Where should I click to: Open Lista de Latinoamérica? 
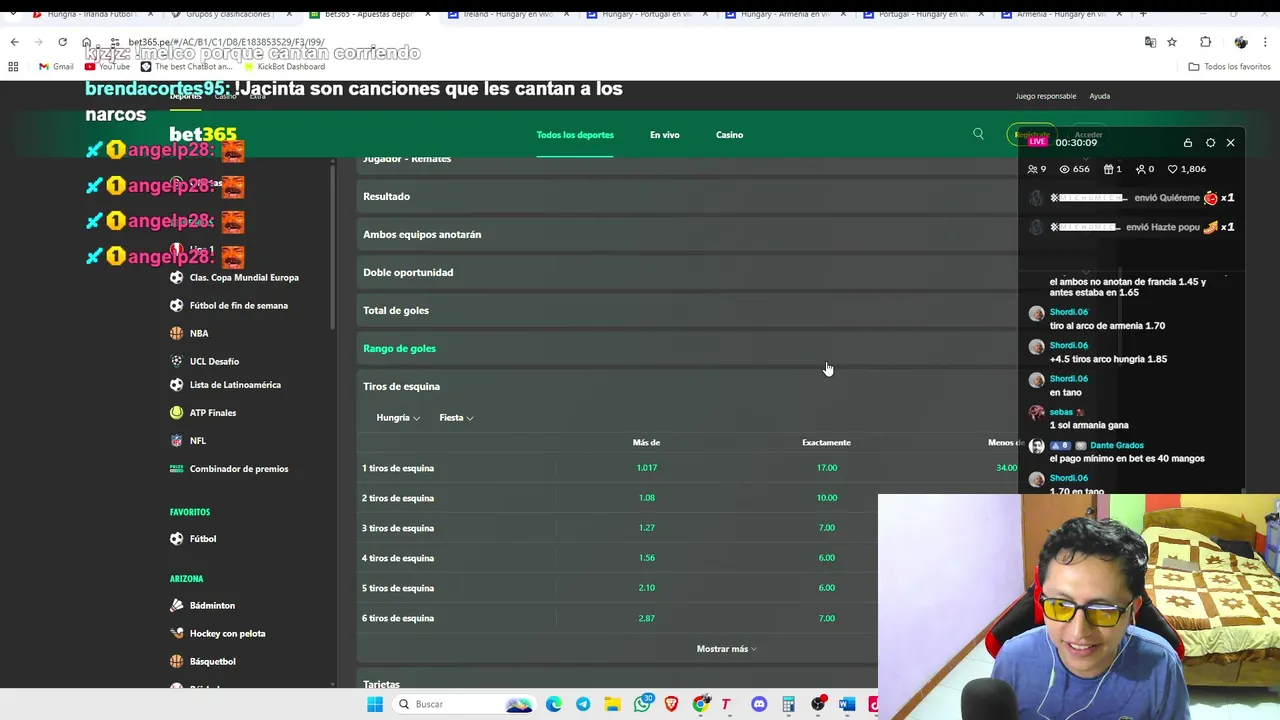click(235, 385)
